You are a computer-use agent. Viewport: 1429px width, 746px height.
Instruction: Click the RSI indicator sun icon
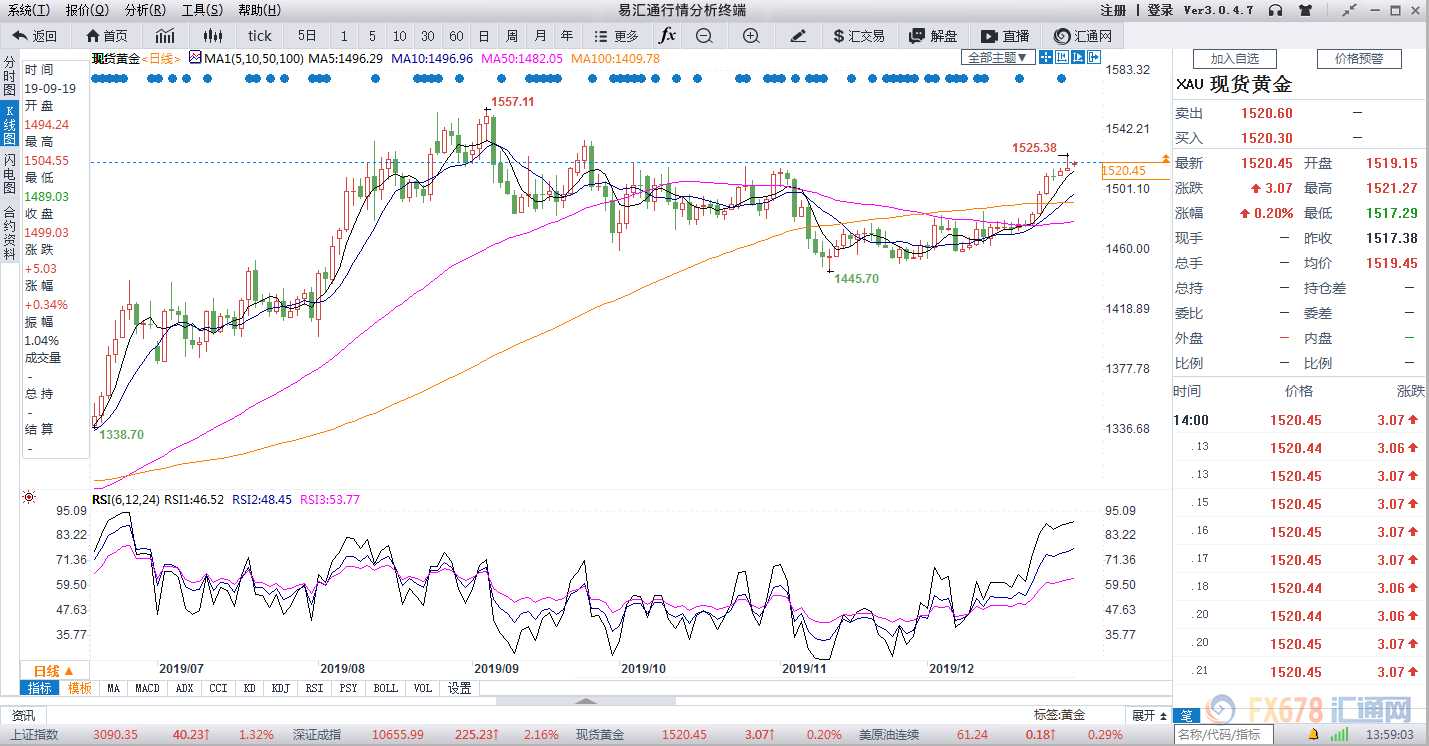click(29, 497)
